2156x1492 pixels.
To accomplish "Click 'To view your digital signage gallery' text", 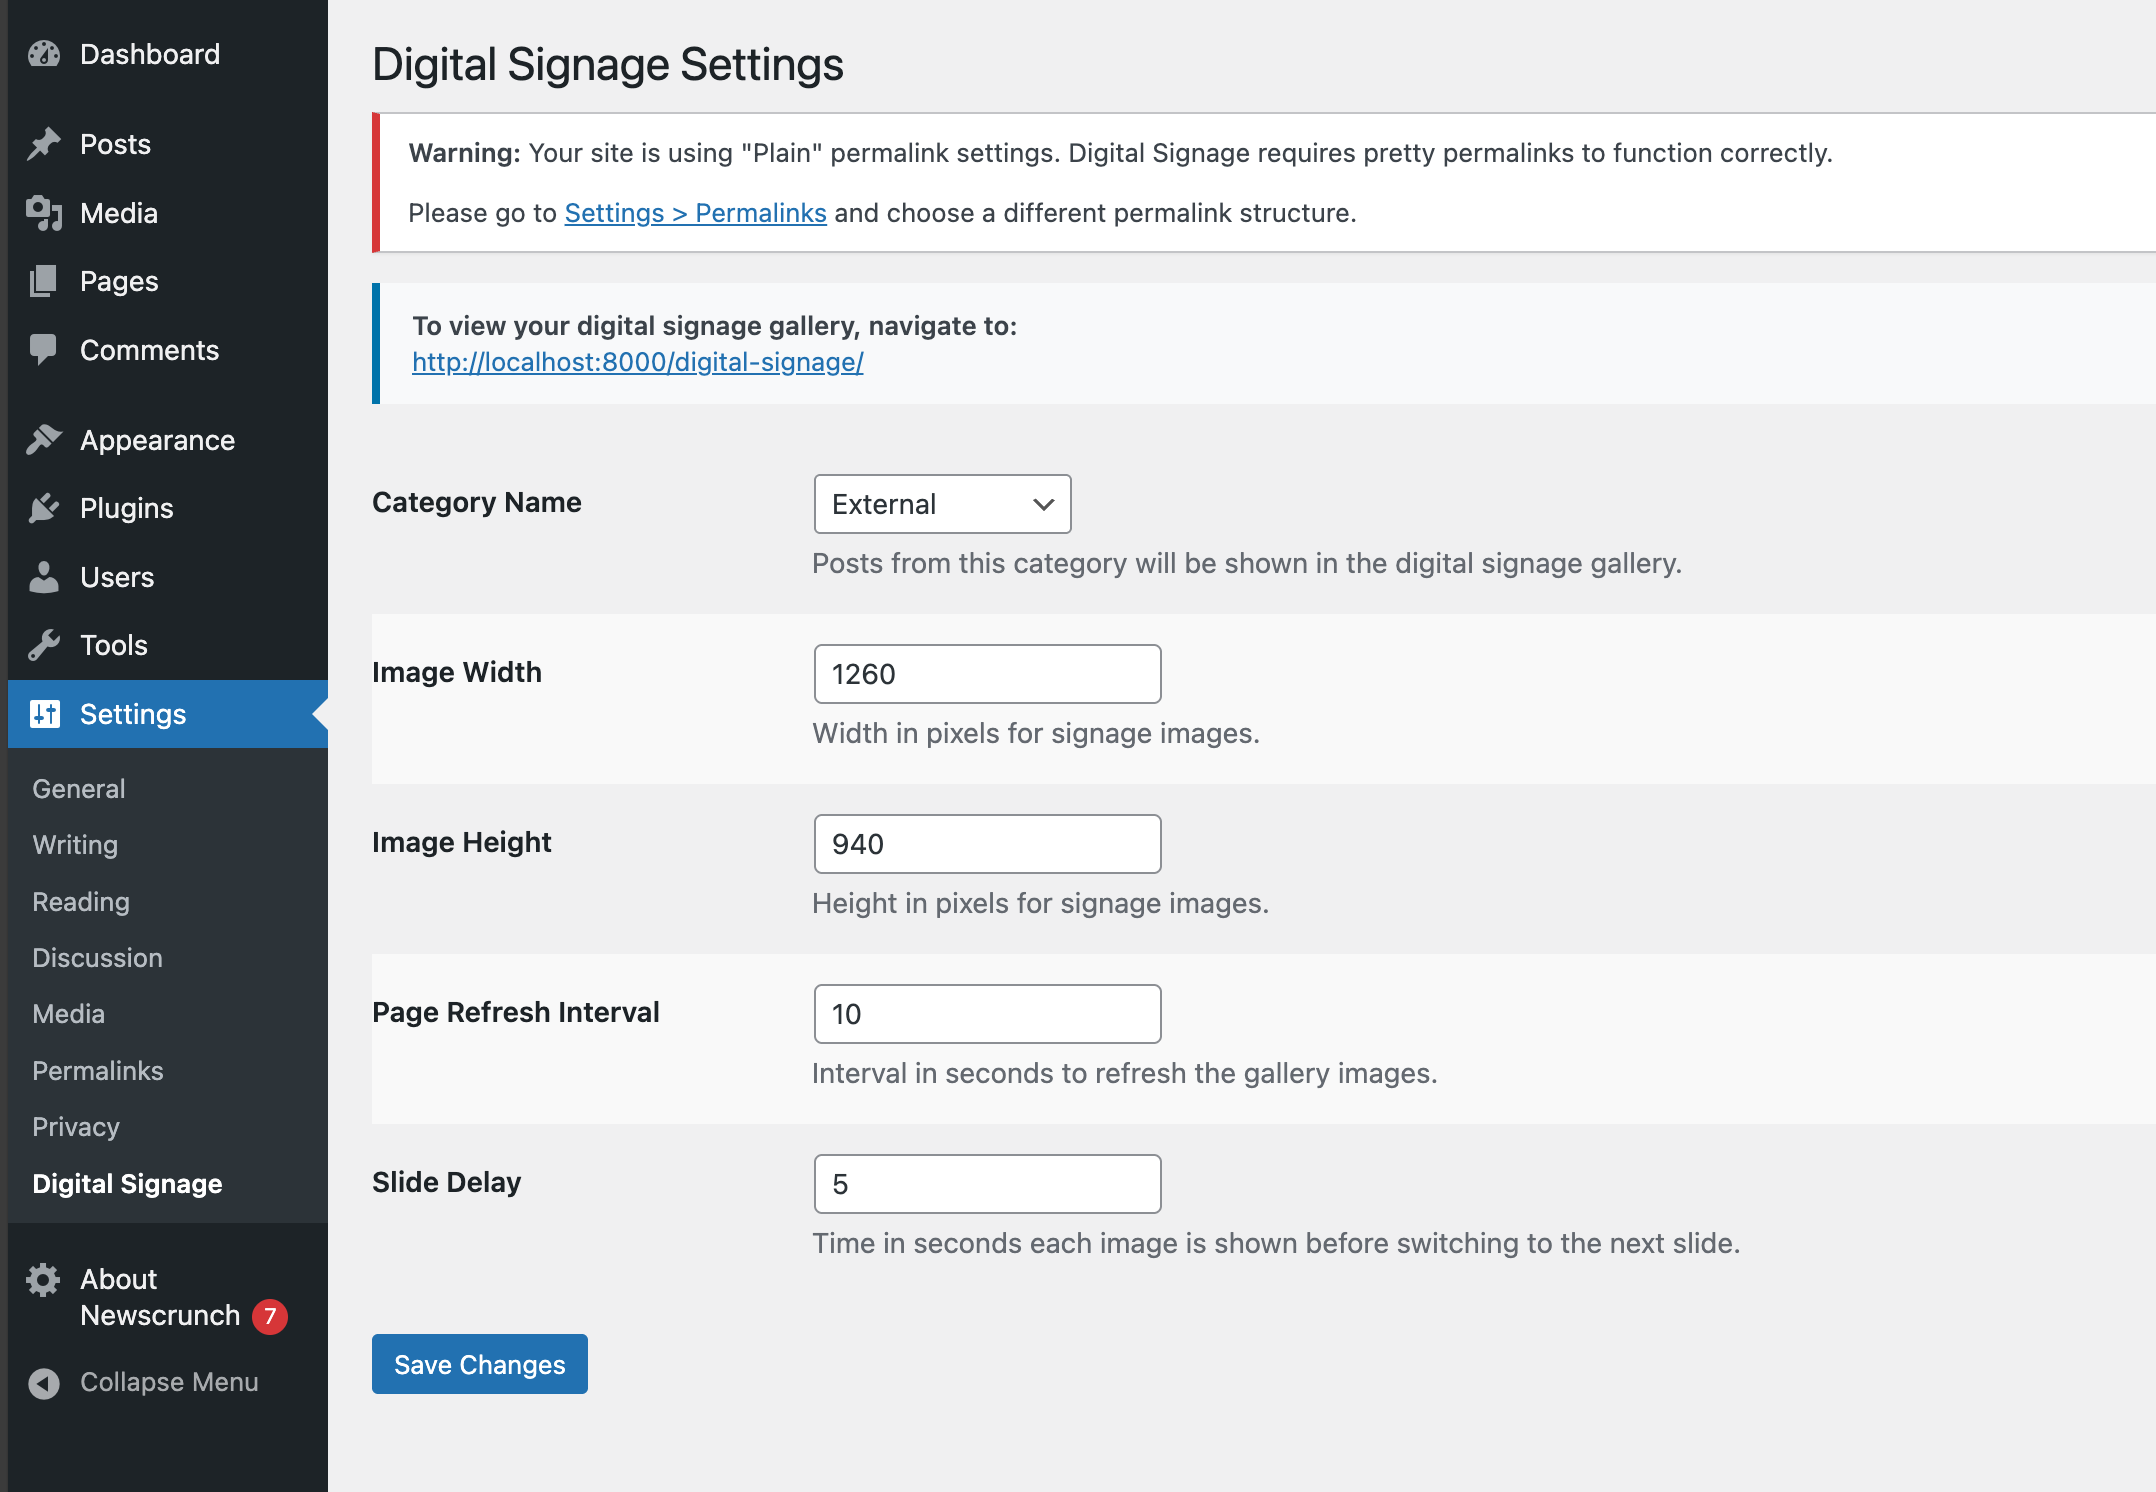I will click(x=714, y=326).
